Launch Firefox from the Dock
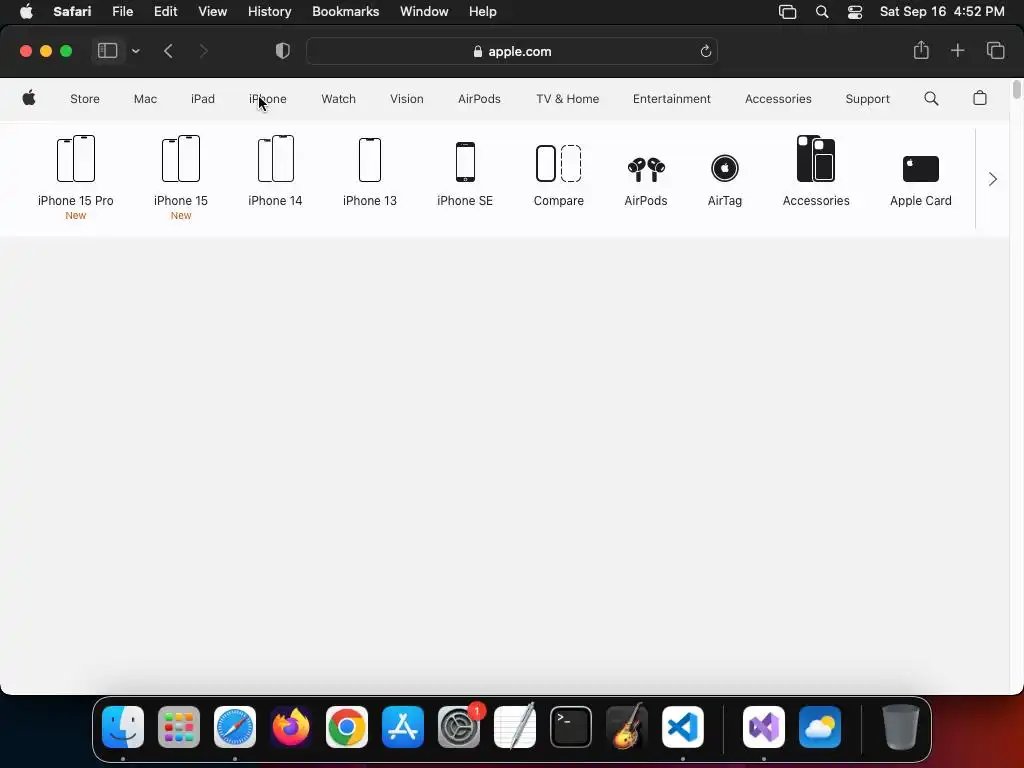This screenshot has width=1024, height=768. click(x=291, y=727)
